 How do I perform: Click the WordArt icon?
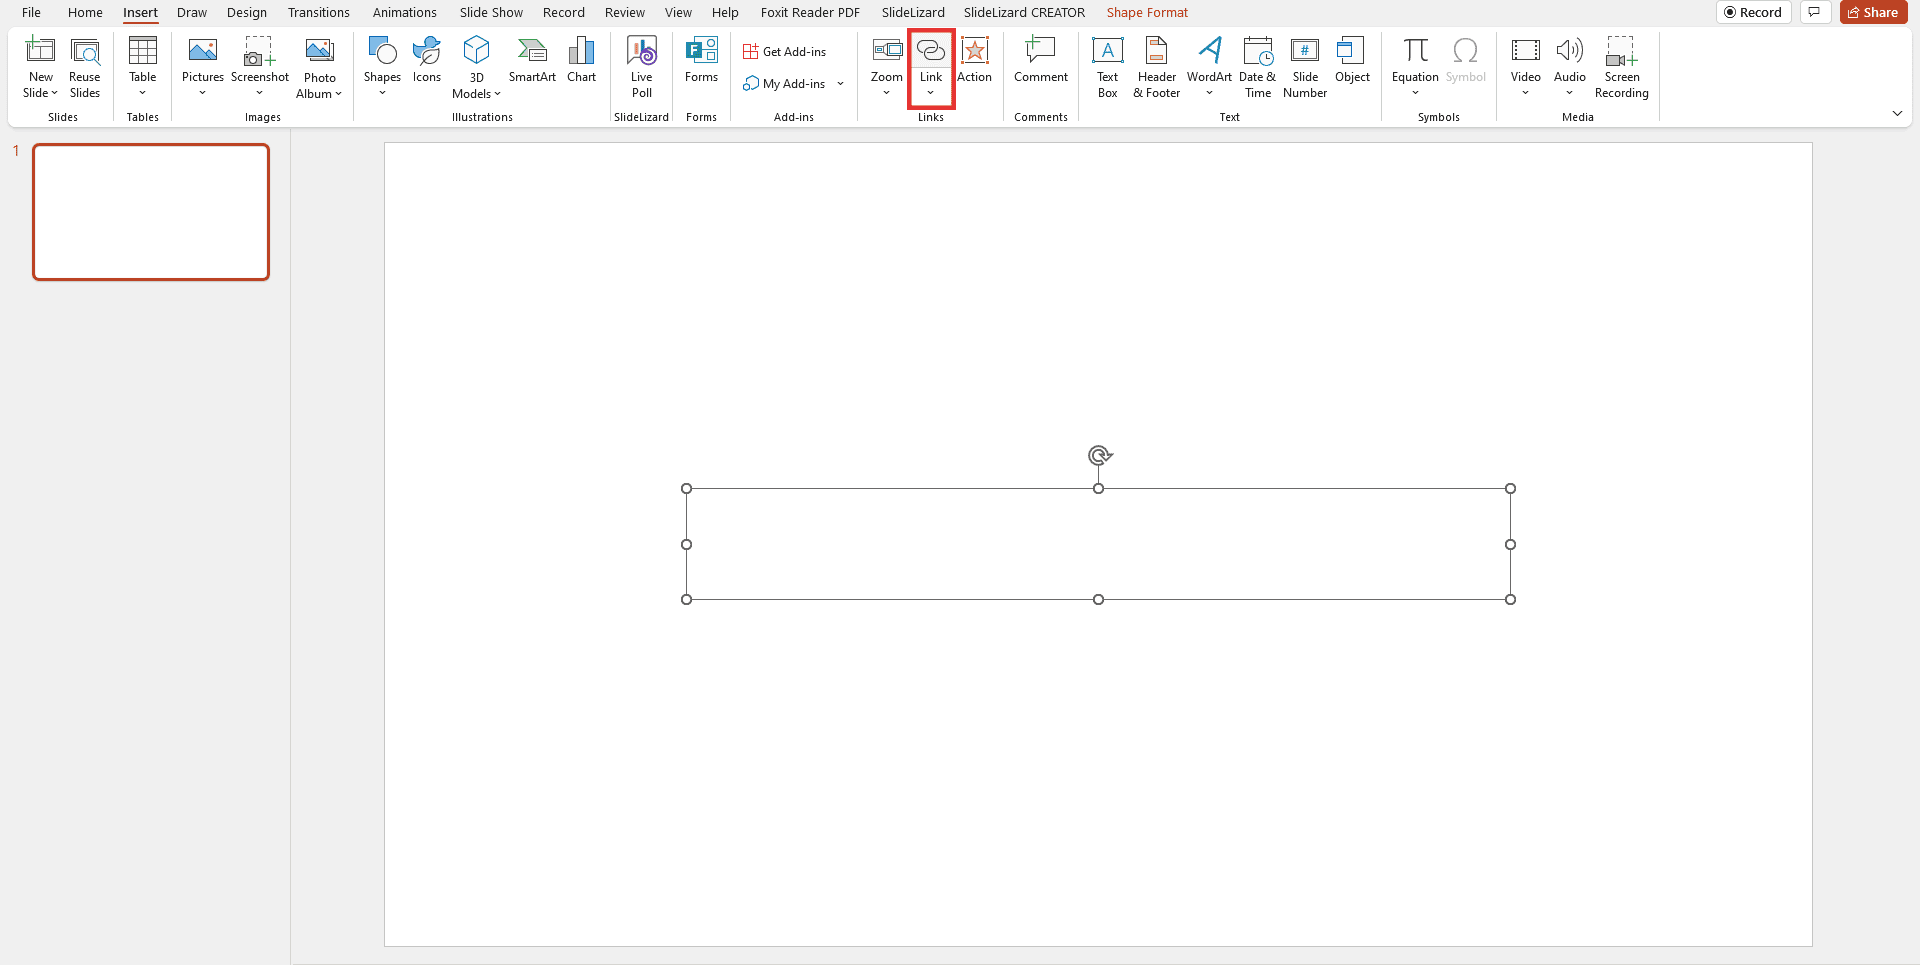[x=1210, y=51]
